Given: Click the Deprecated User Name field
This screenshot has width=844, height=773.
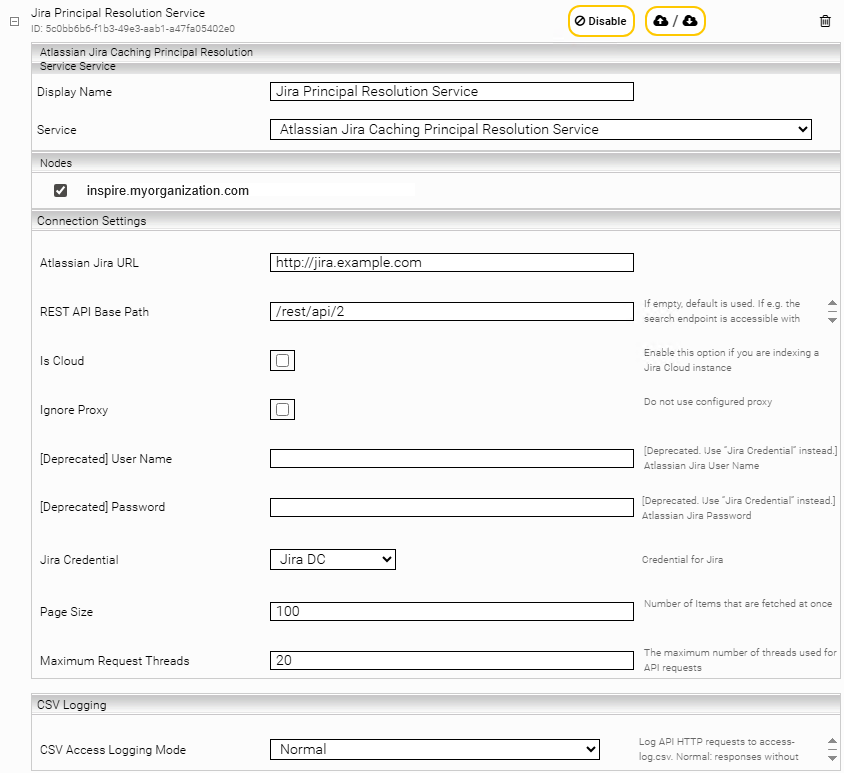Looking at the screenshot, I should pyautogui.click(x=452, y=459).
